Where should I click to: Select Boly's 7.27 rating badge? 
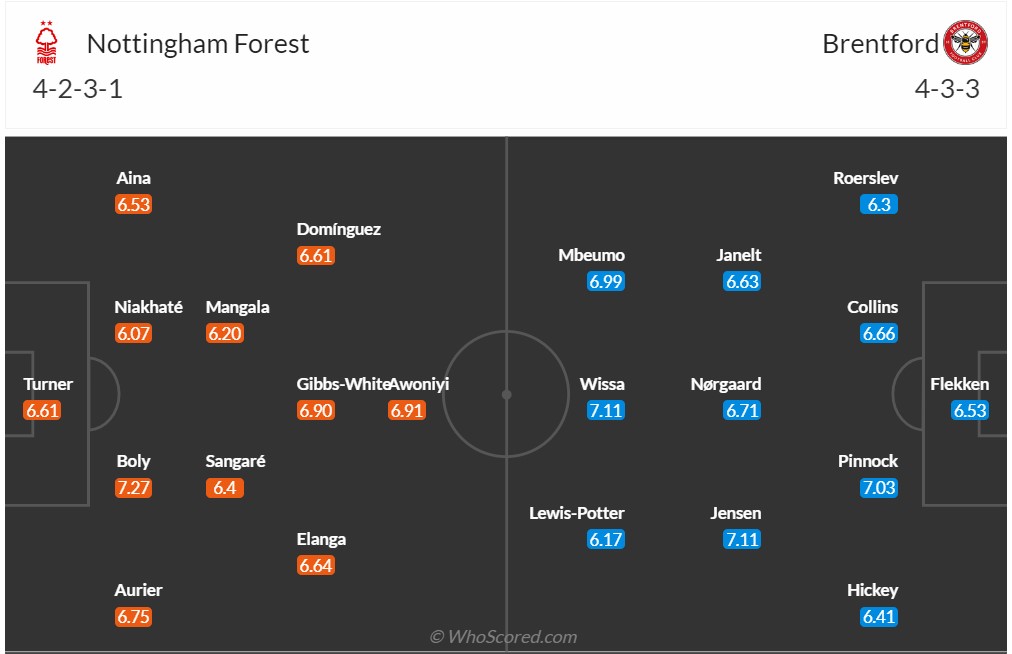(x=133, y=488)
